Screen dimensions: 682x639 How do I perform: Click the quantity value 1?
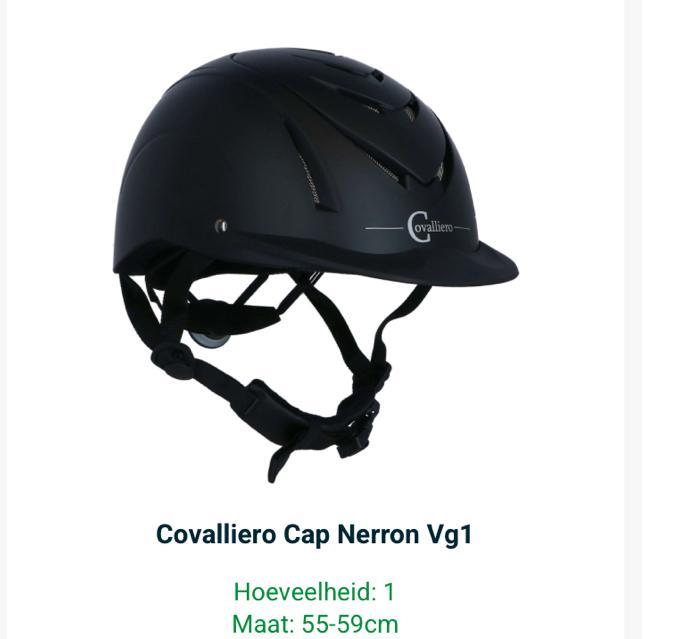coord(389,592)
